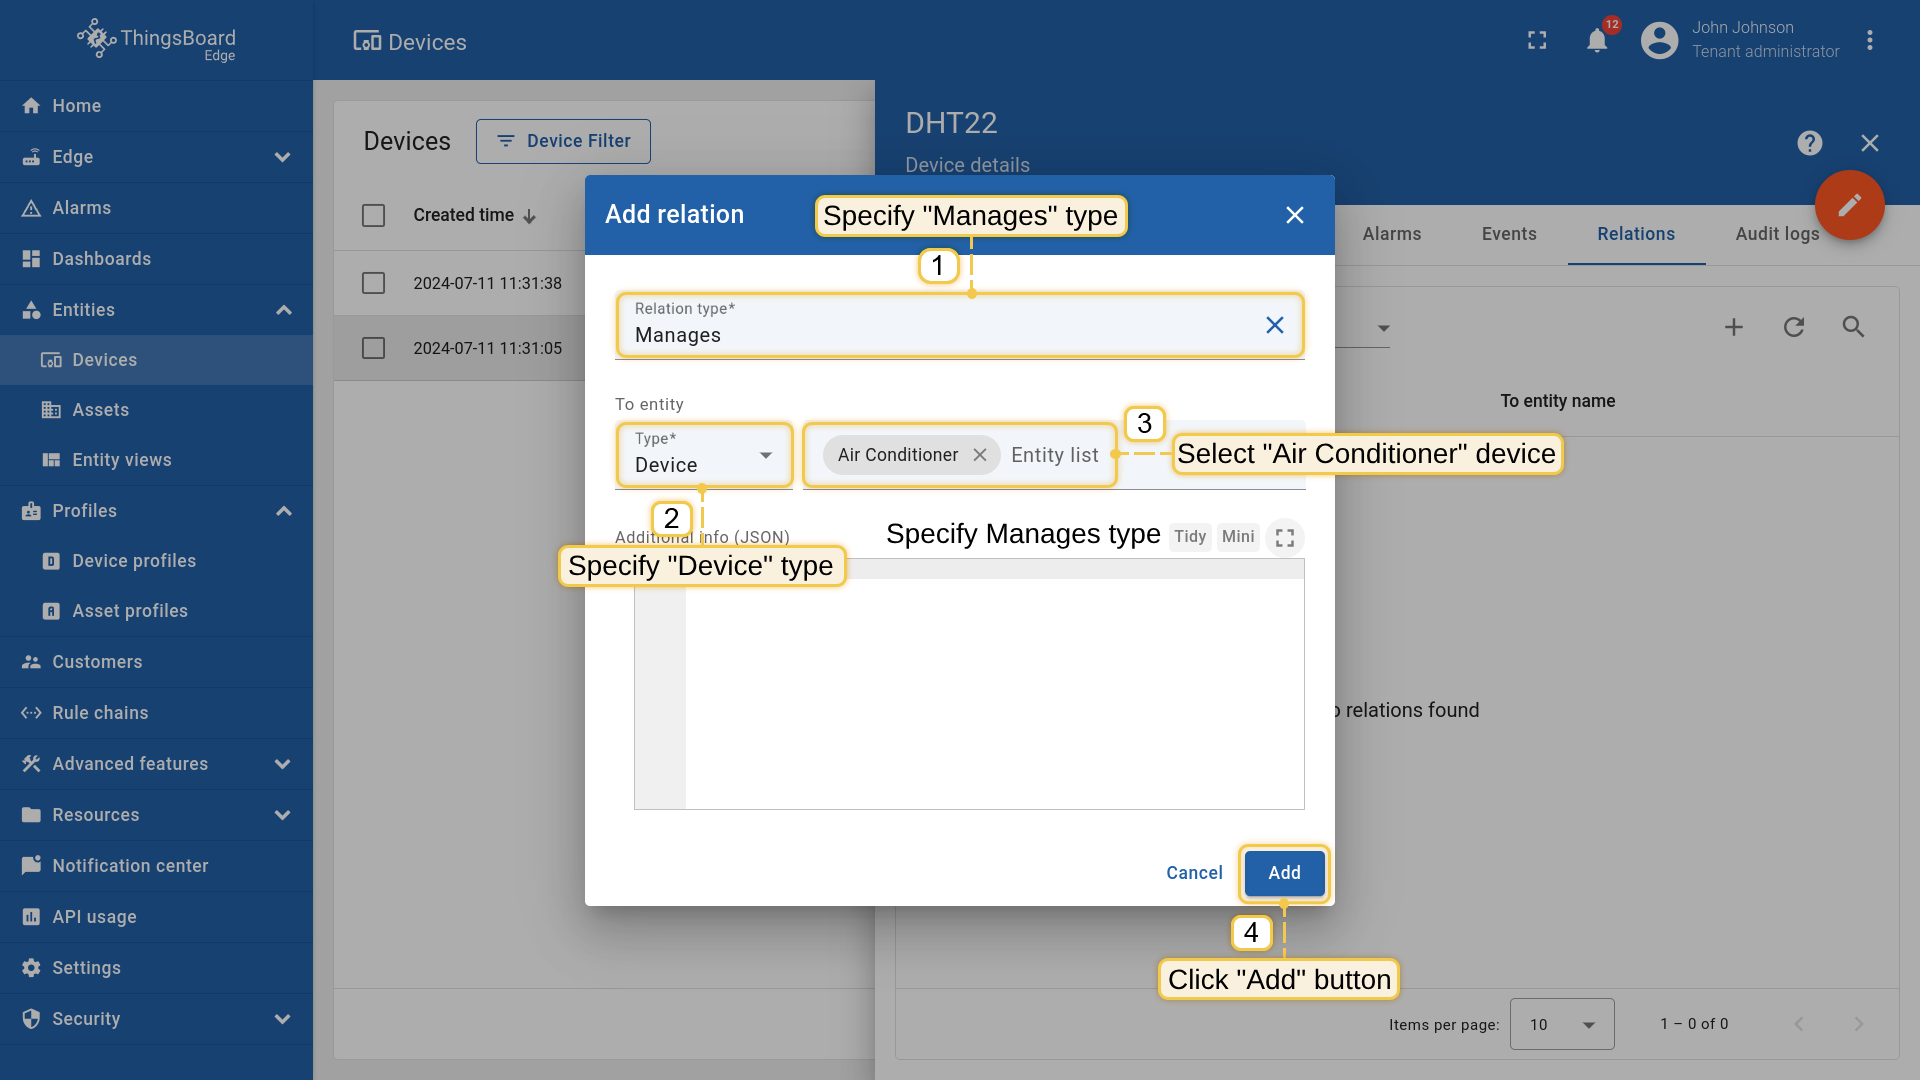1920x1080 pixels.
Task: Expand JSON editor to fullscreen
Action: tap(1285, 538)
